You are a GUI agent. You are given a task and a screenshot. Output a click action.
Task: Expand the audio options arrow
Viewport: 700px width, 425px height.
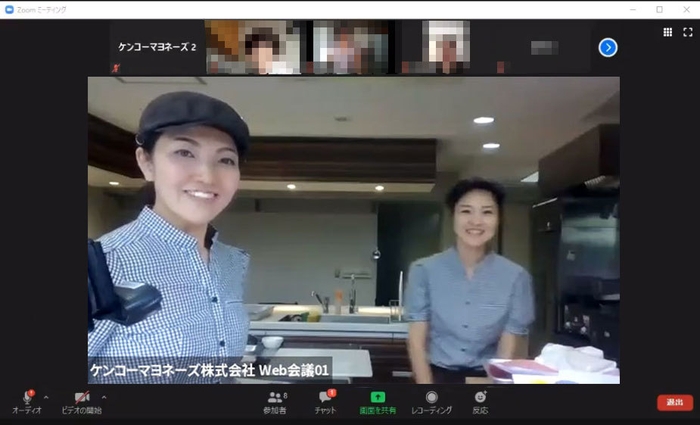pos(47,397)
